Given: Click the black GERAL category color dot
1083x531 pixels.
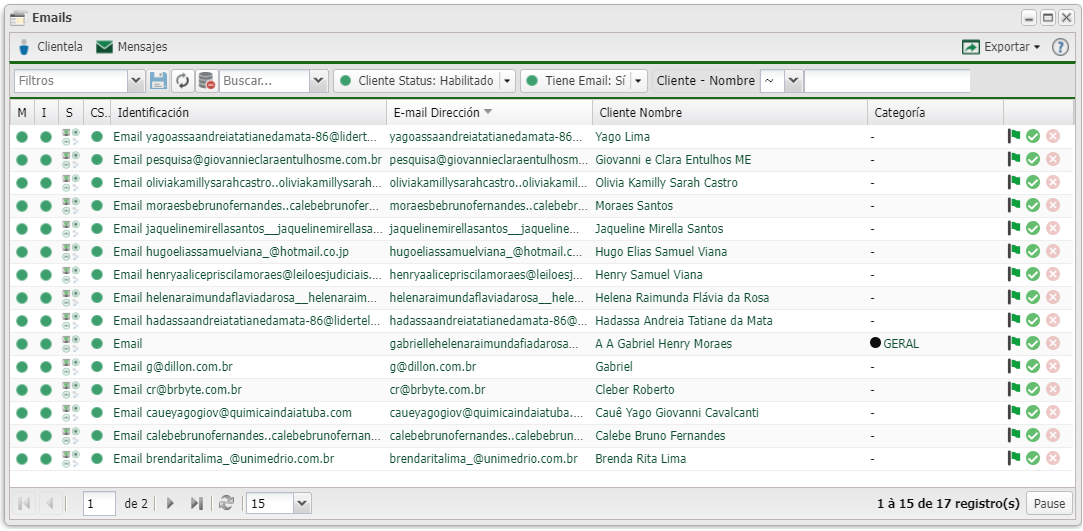Looking at the screenshot, I should (x=876, y=344).
